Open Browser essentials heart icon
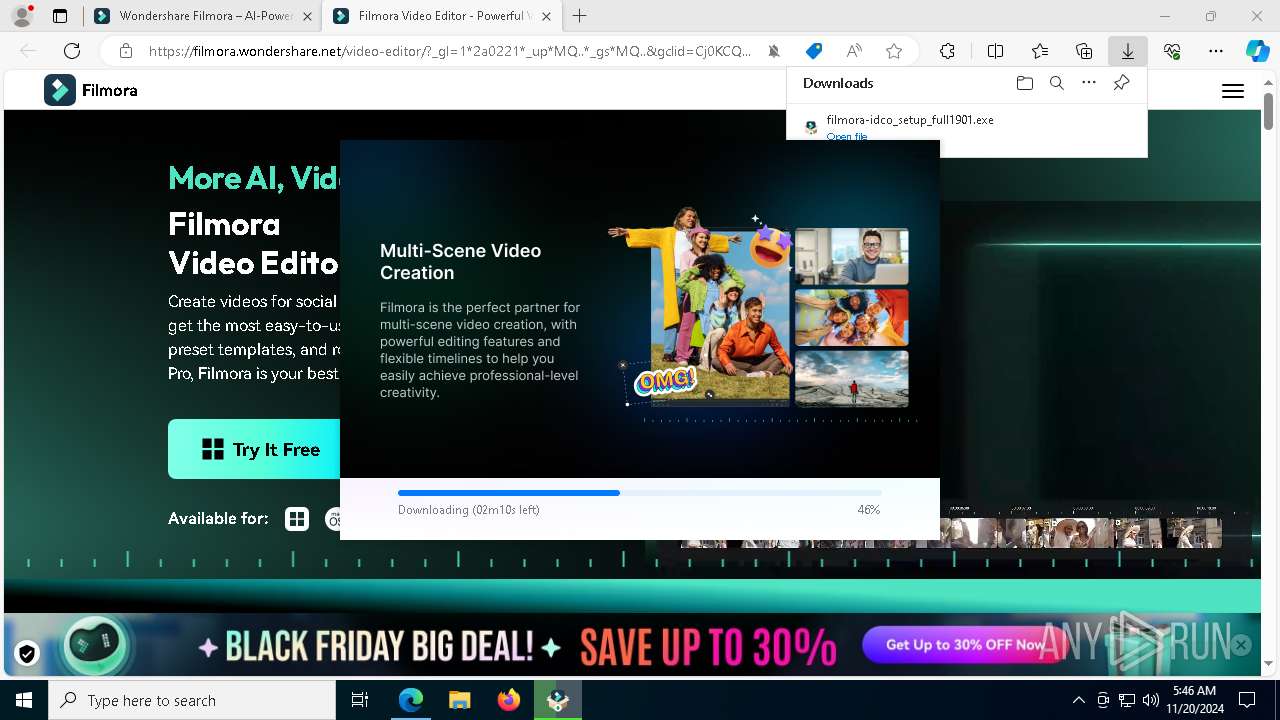 point(1172,51)
